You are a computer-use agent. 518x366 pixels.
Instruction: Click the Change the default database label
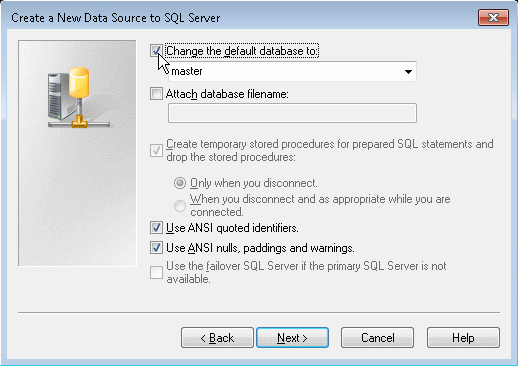click(242, 51)
